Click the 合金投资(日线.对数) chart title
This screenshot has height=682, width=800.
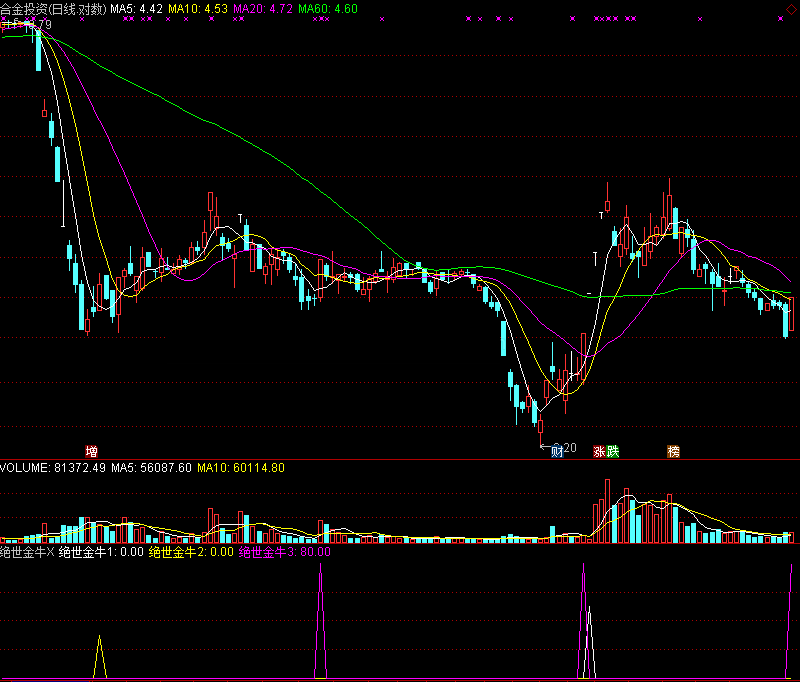tap(54, 9)
